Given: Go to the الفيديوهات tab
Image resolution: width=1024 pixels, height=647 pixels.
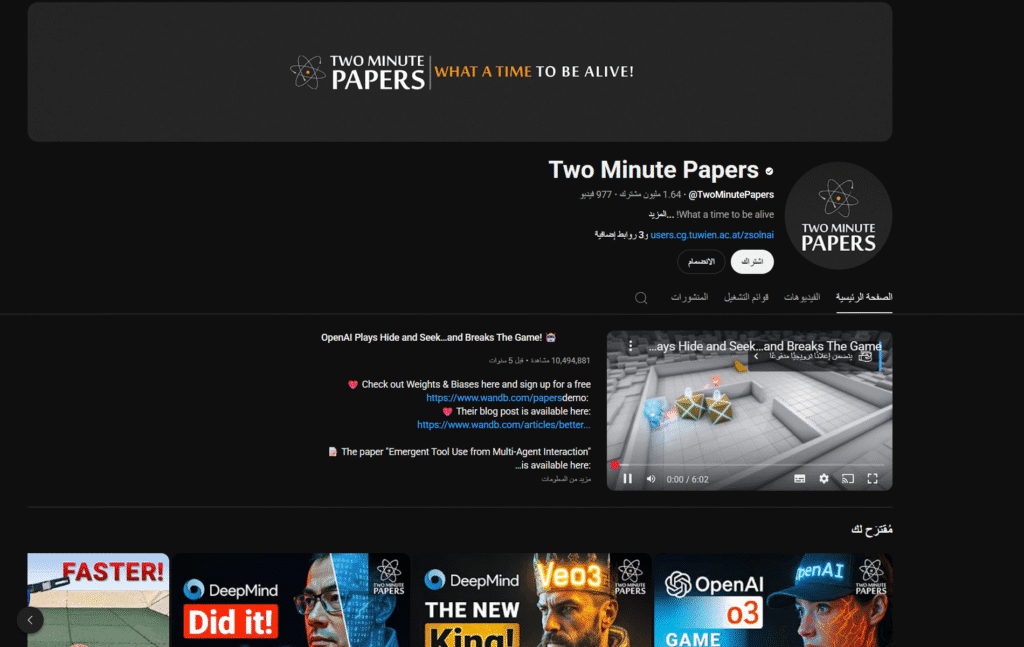Looking at the screenshot, I should pyautogui.click(x=802, y=297).
